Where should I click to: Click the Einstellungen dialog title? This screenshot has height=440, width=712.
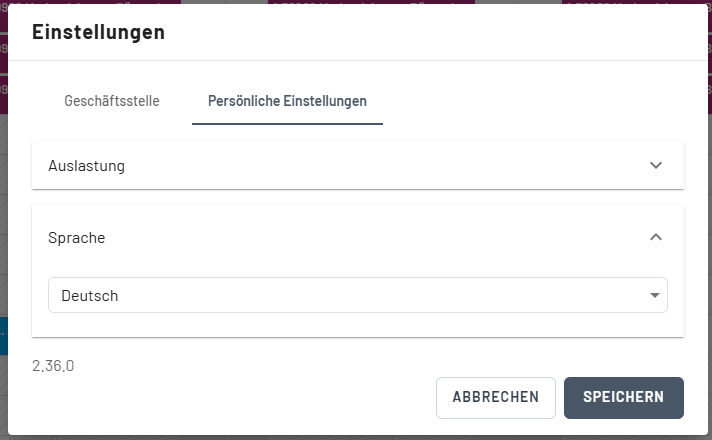pos(98,32)
